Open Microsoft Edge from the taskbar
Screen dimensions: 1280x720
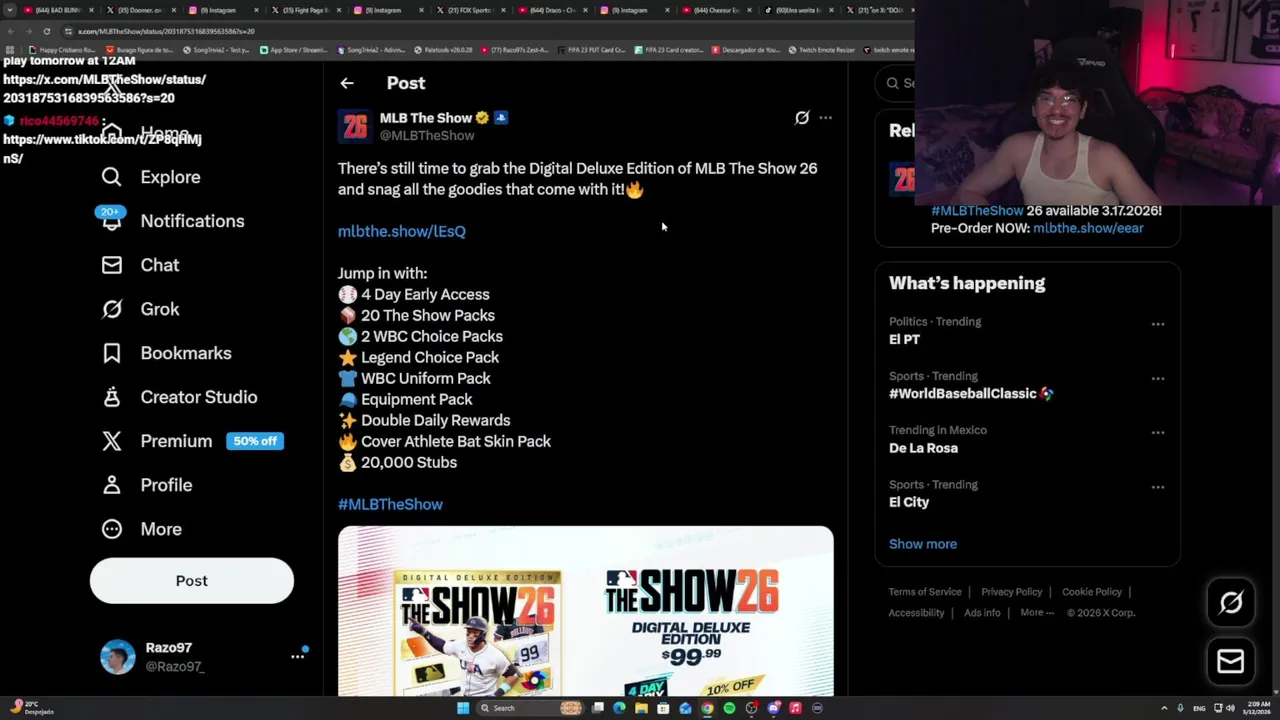click(619, 708)
